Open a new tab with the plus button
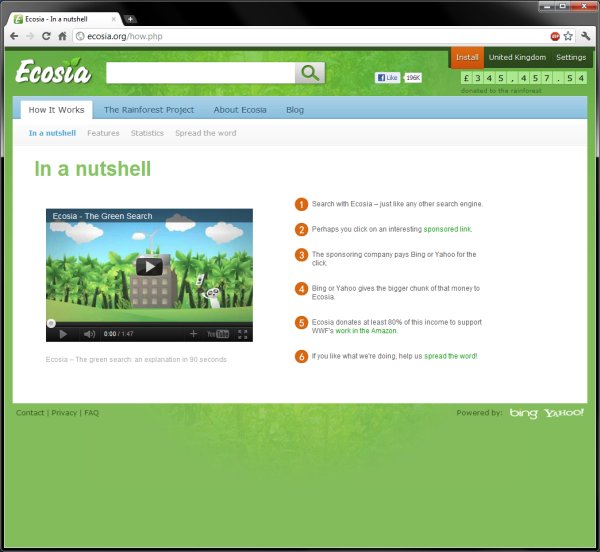The width and height of the screenshot is (600, 552). pyautogui.click(x=130, y=19)
